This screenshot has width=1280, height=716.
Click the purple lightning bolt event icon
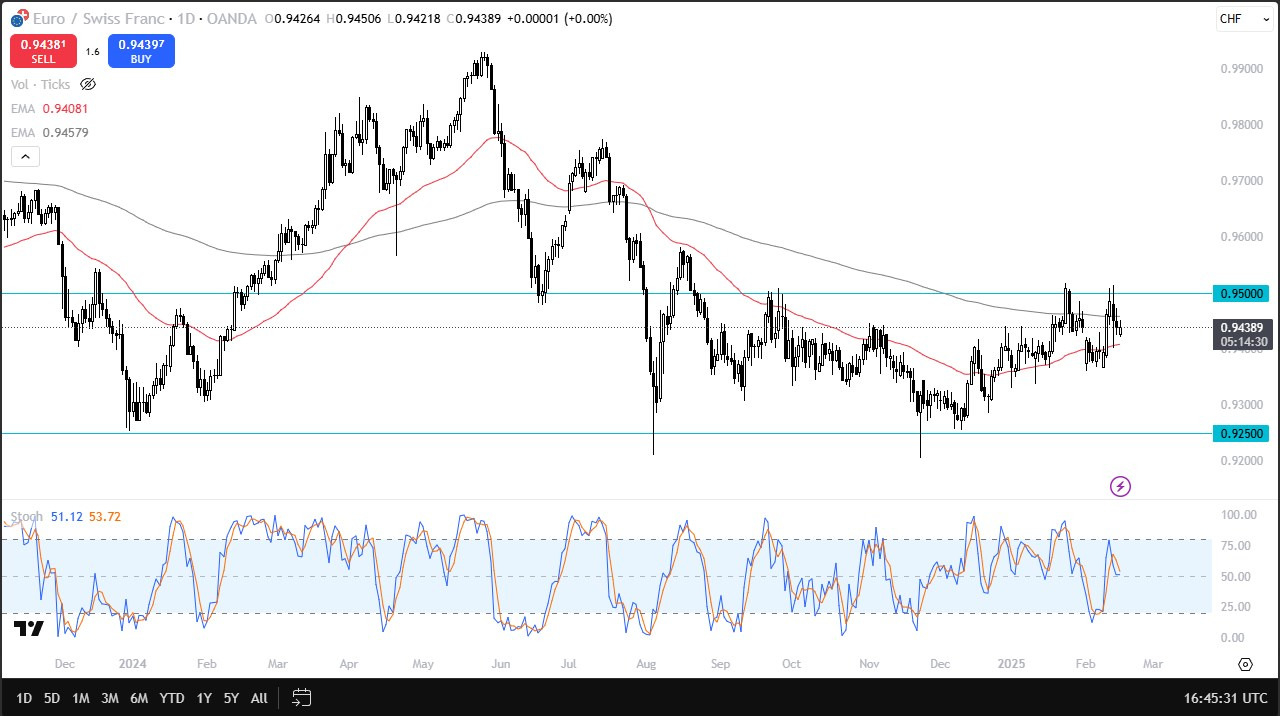coord(1120,487)
